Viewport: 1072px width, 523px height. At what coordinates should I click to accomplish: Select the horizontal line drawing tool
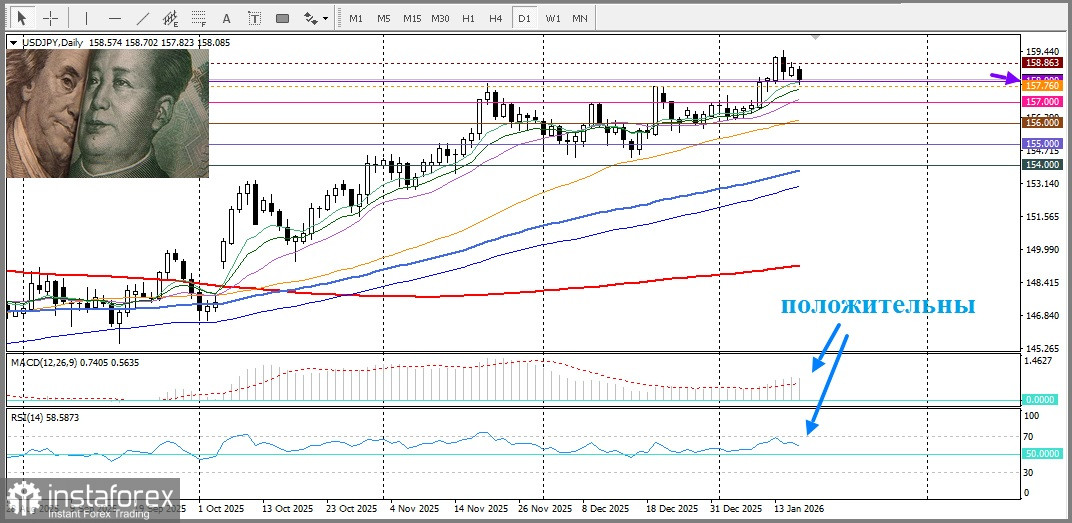coord(114,18)
